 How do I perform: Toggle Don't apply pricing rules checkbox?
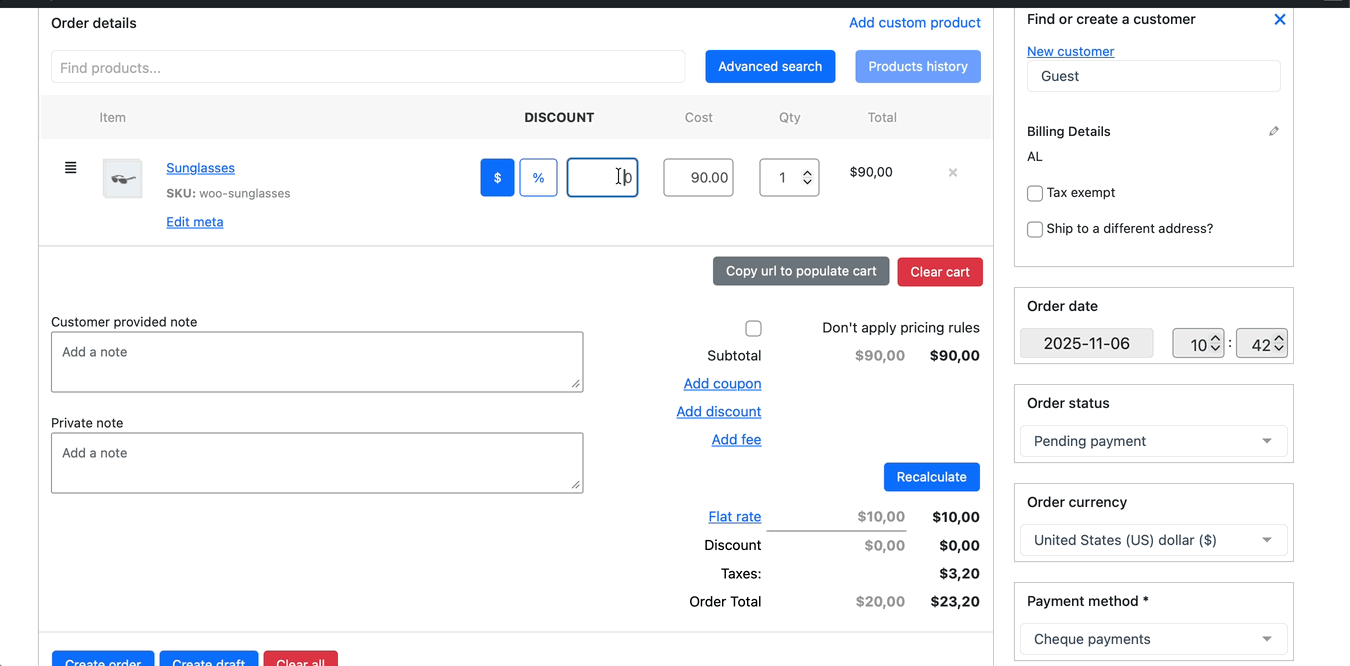[753, 328]
